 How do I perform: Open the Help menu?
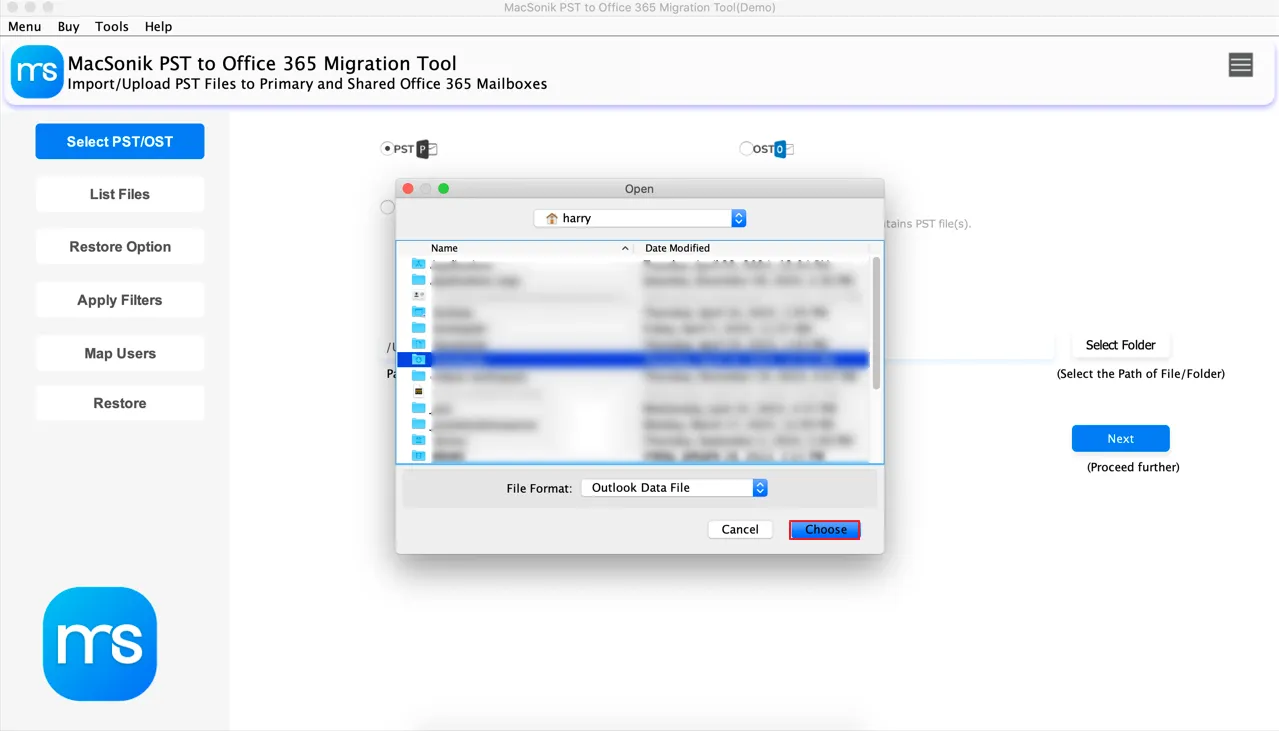158,26
